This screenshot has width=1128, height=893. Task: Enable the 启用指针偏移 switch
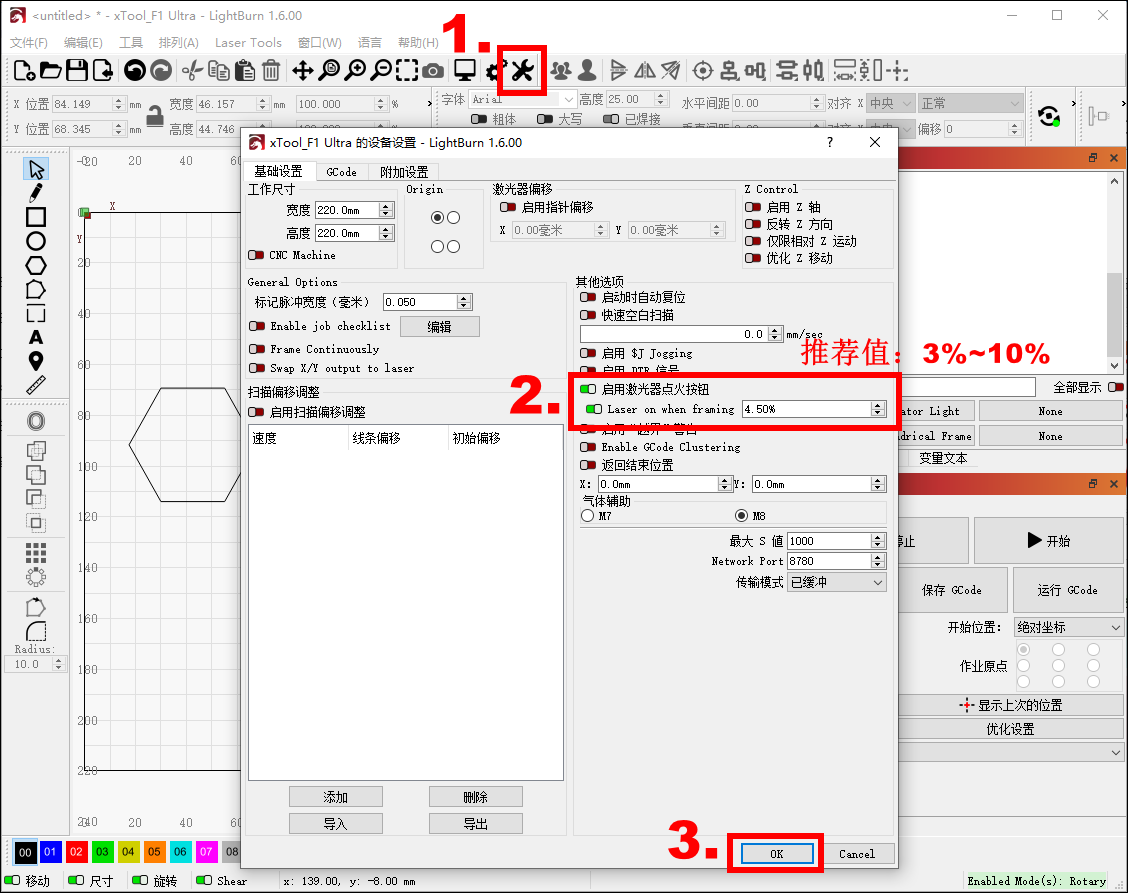[x=508, y=207]
